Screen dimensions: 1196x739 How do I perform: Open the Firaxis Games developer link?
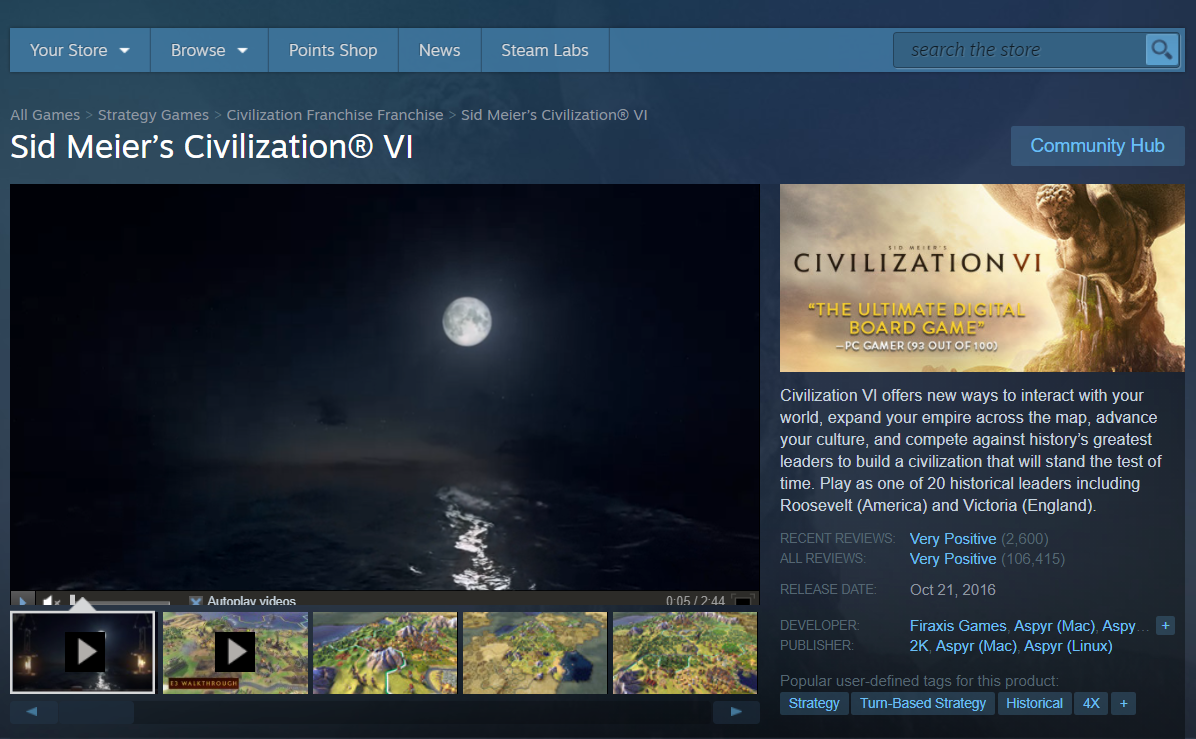958,625
